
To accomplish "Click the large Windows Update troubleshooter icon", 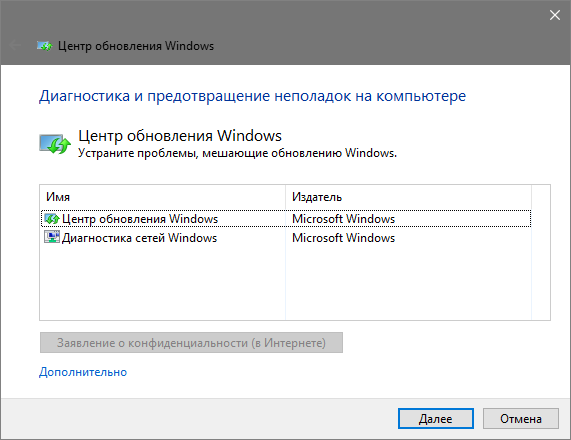I will coord(55,144).
